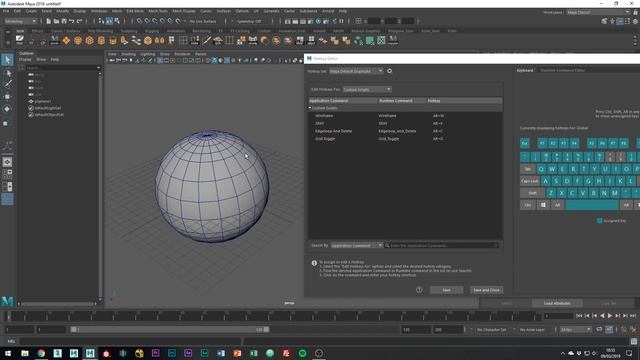The image size is (640, 360).
Task: Open the playback speed fps dropdown
Action: (576, 329)
